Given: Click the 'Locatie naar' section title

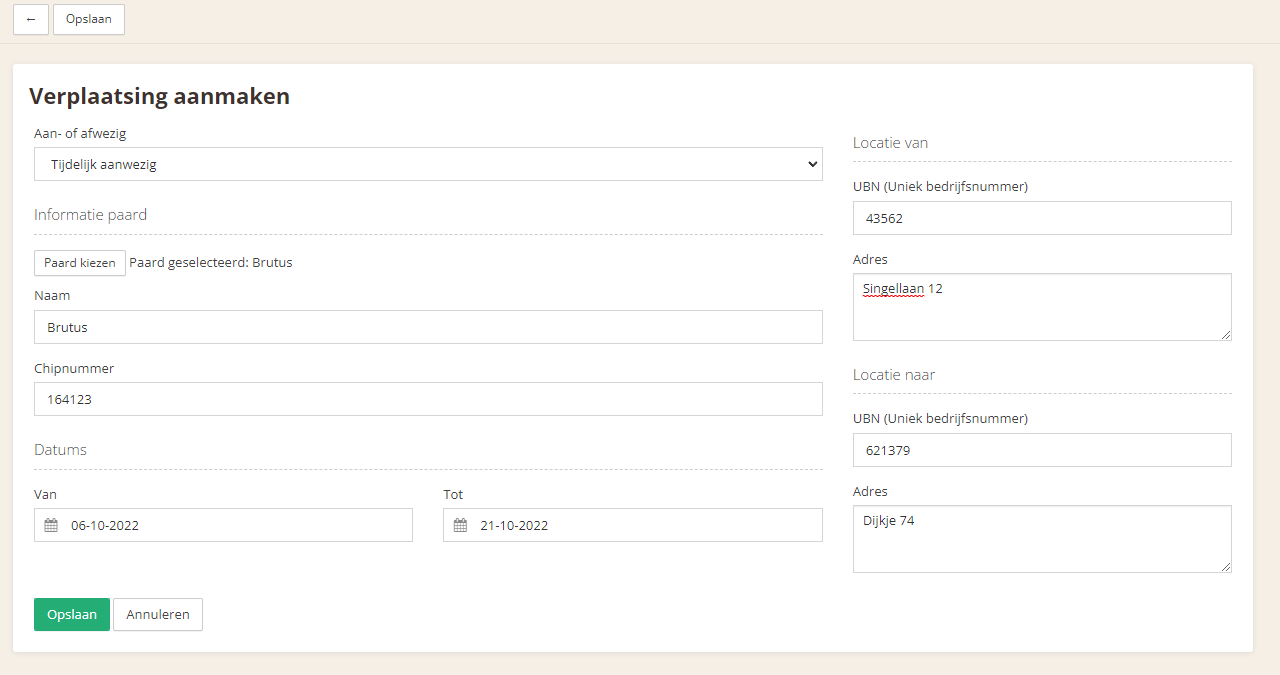Looking at the screenshot, I should [x=894, y=375].
